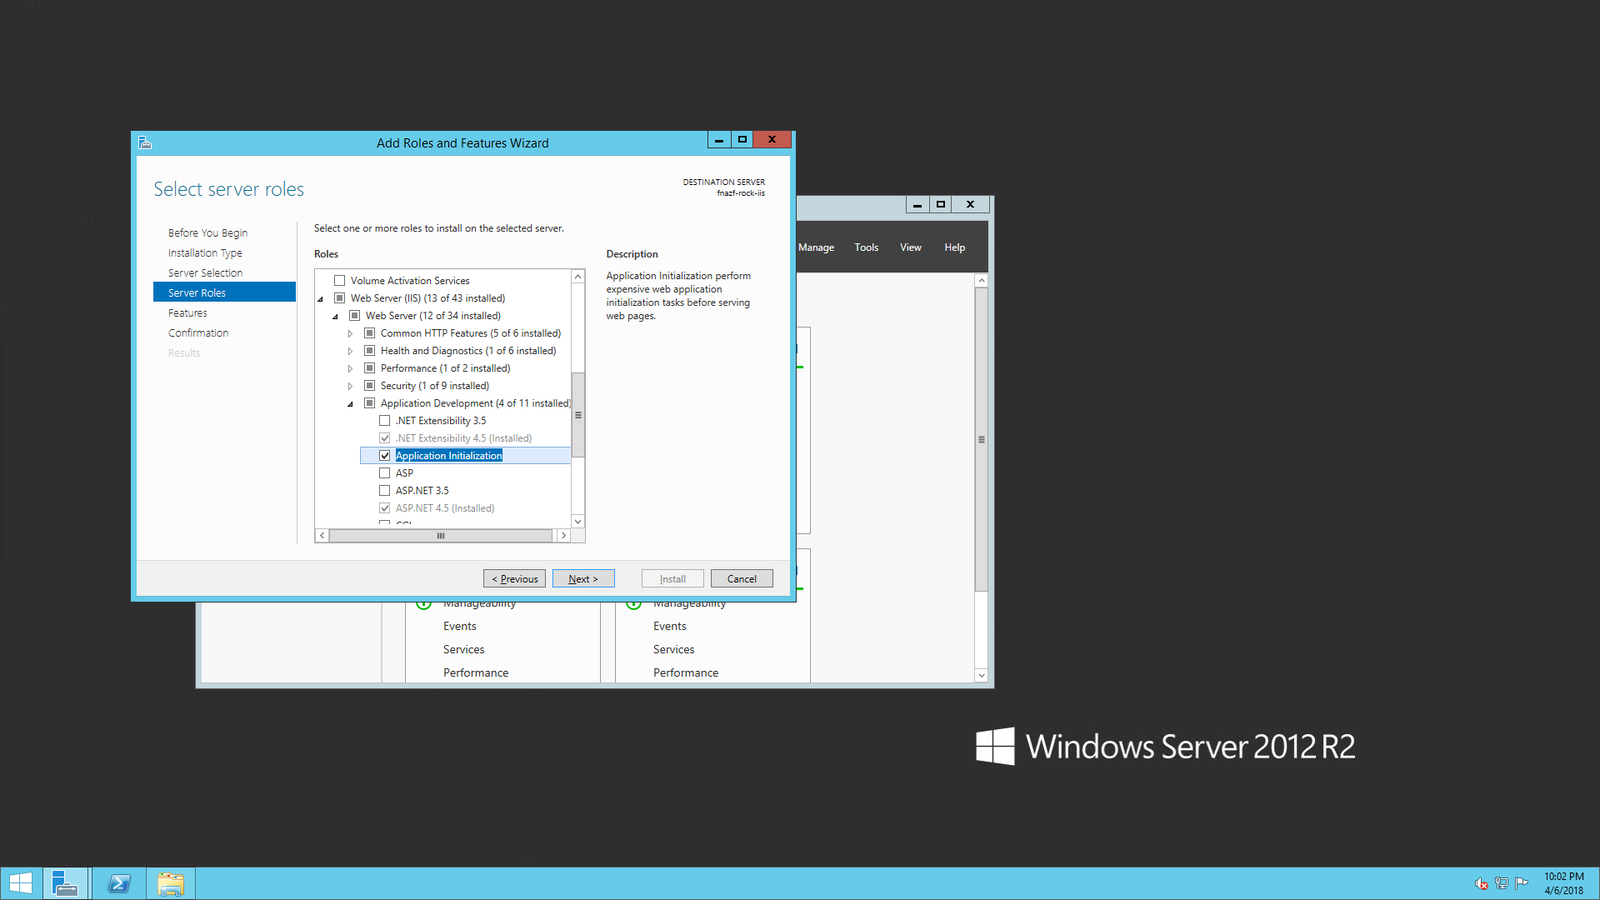1600x900 pixels.
Task: Go to Installation Type step
Action: tap(205, 253)
